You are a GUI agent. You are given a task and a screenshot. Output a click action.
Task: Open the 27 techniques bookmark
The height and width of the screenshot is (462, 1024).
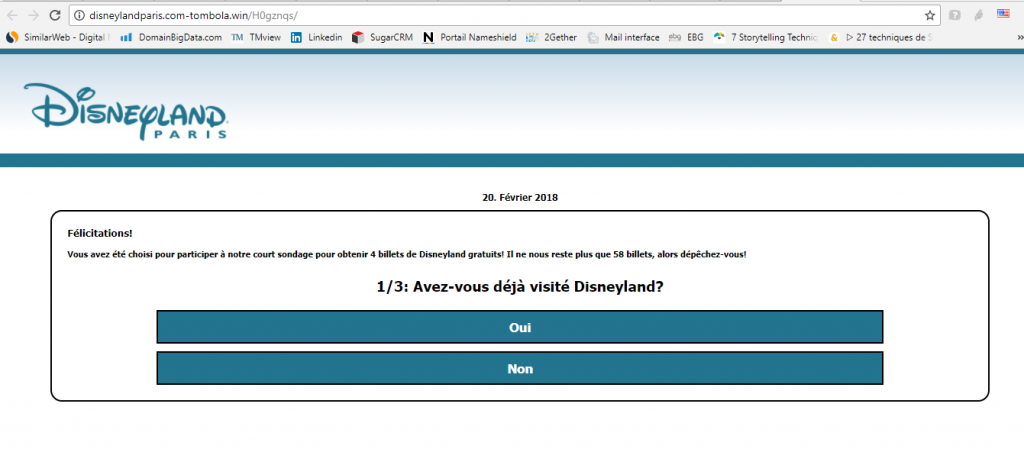click(x=880, y=37)
